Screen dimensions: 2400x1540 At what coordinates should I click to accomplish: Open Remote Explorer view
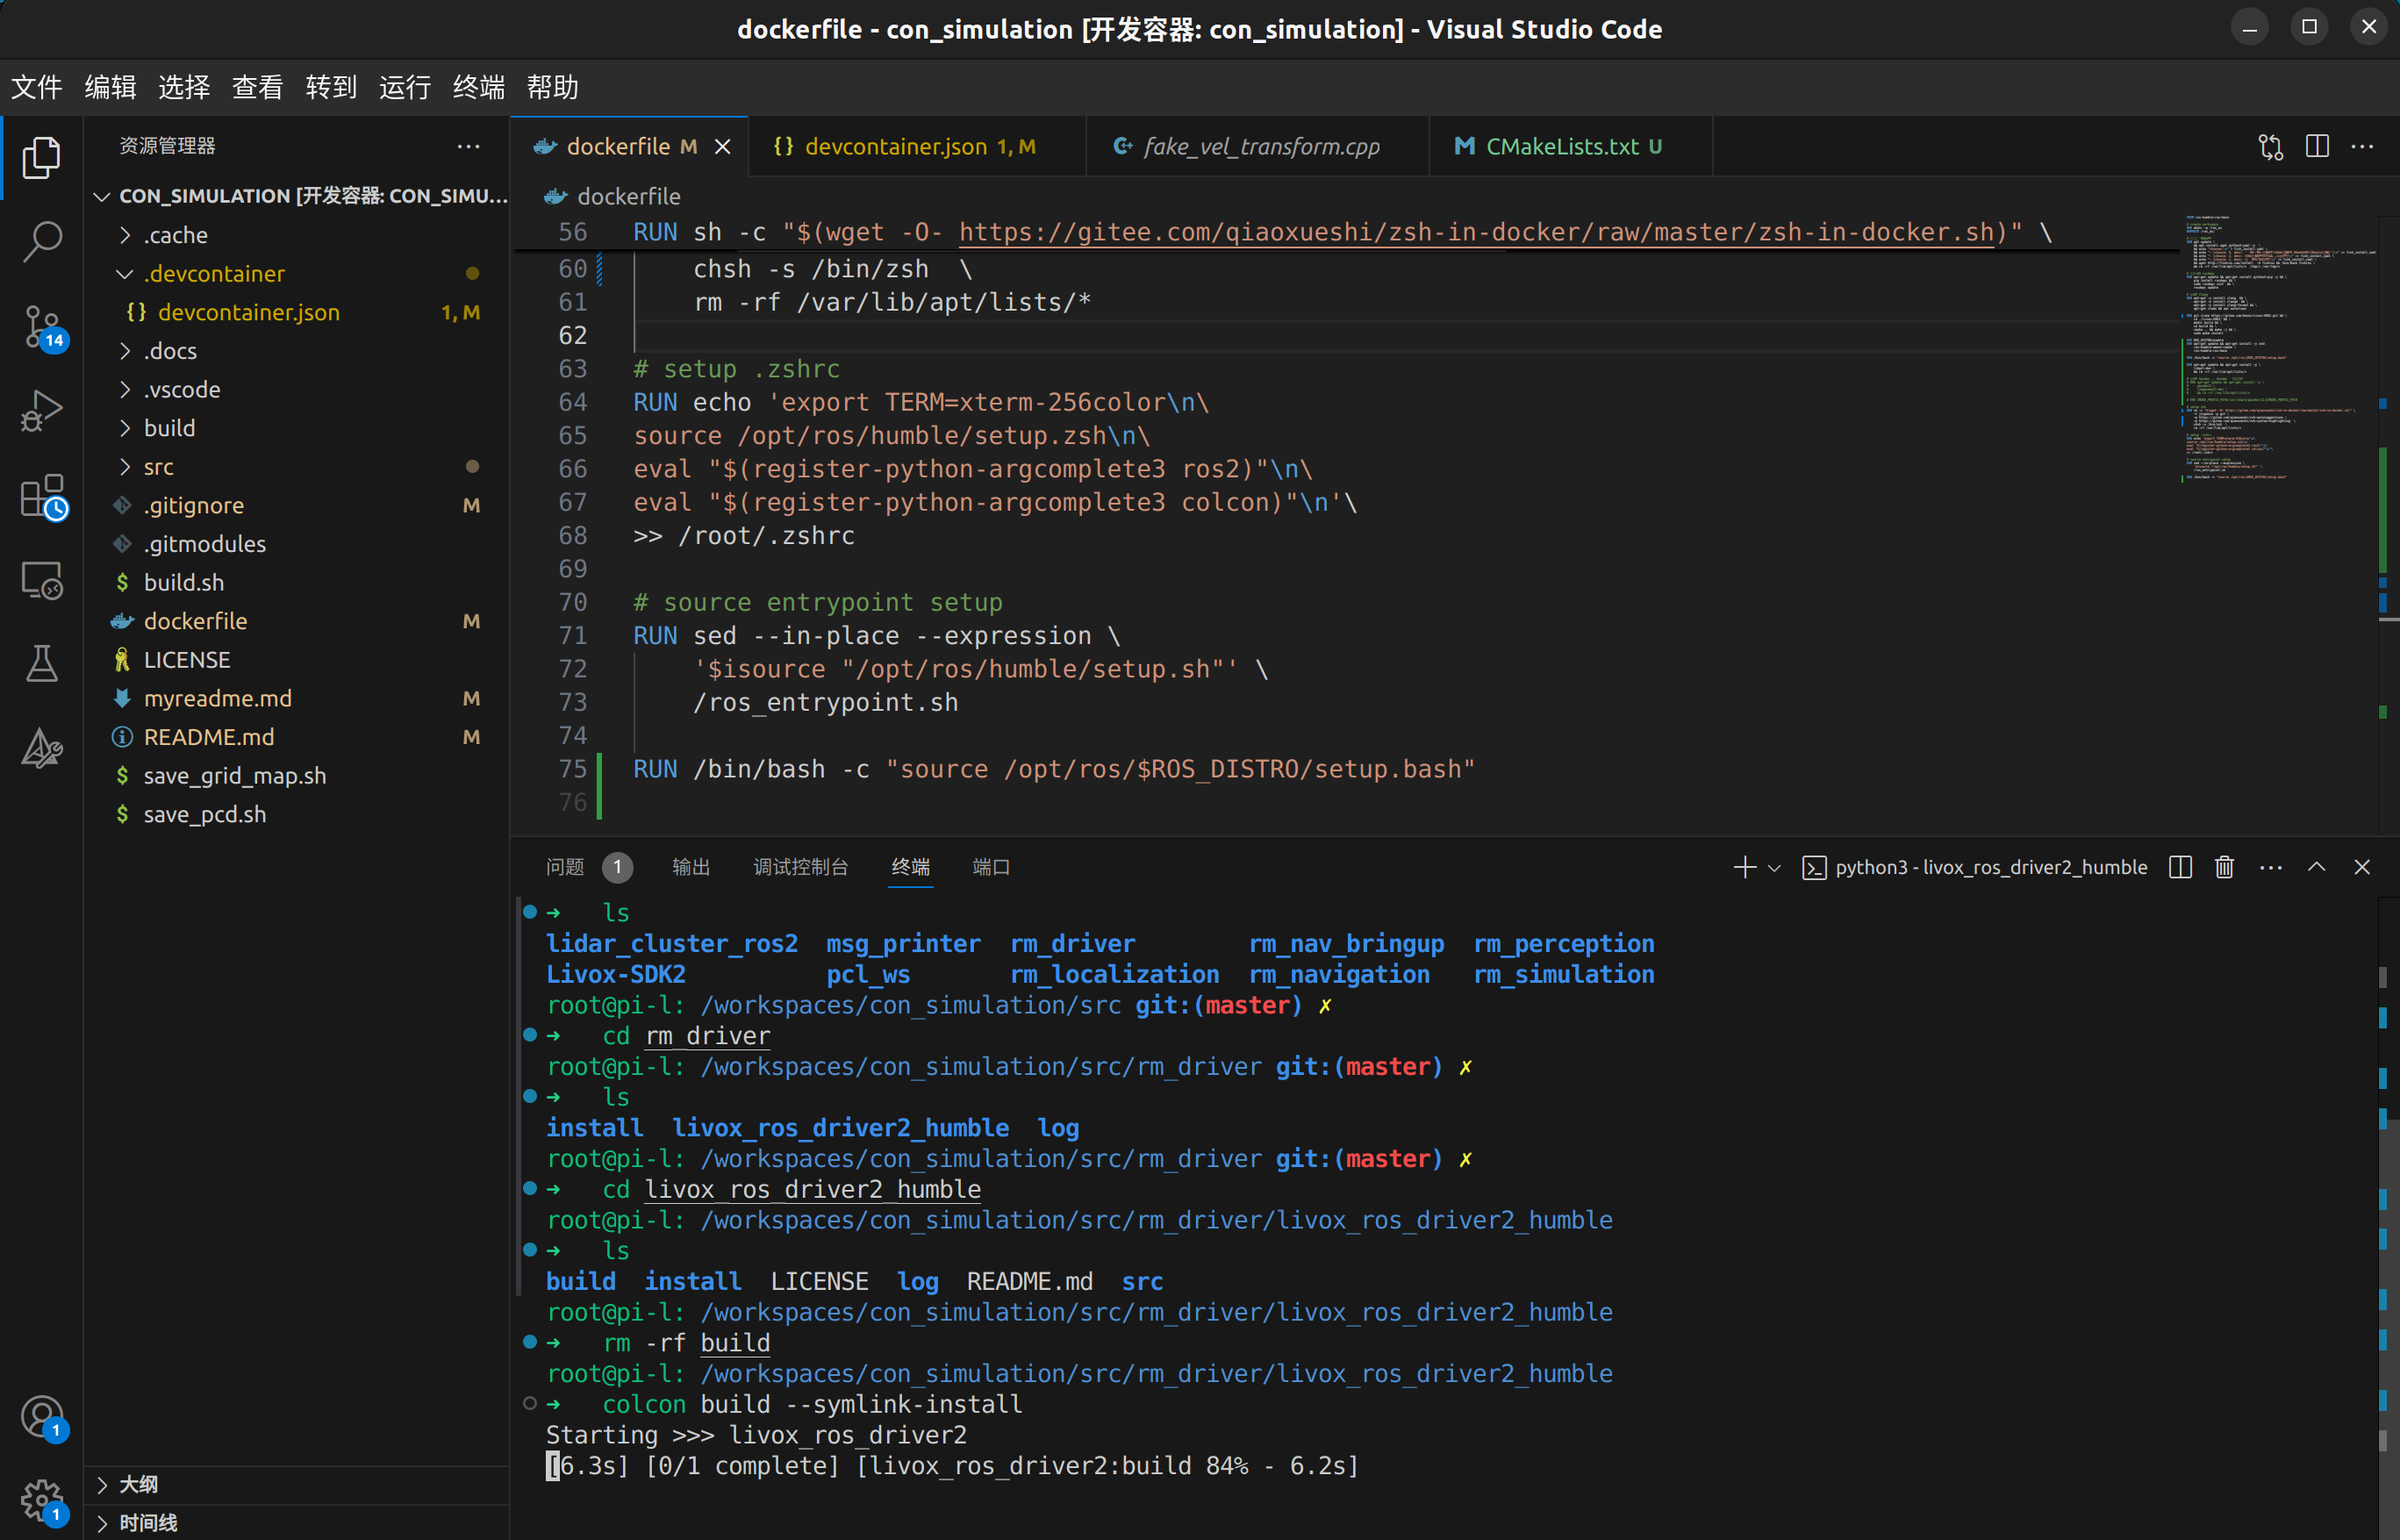tap(42, 579)
